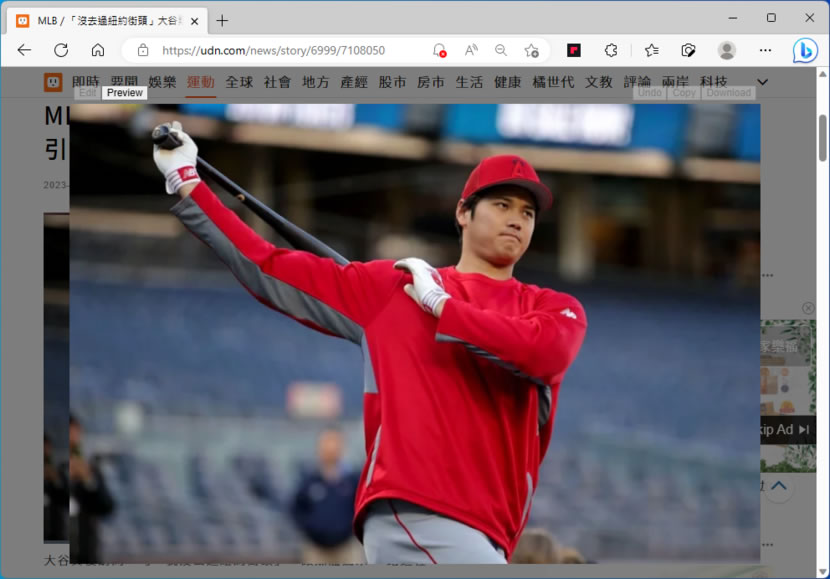830x579 pixels.
Task: Open the 健康 section
Action: [x=507, y=82]
